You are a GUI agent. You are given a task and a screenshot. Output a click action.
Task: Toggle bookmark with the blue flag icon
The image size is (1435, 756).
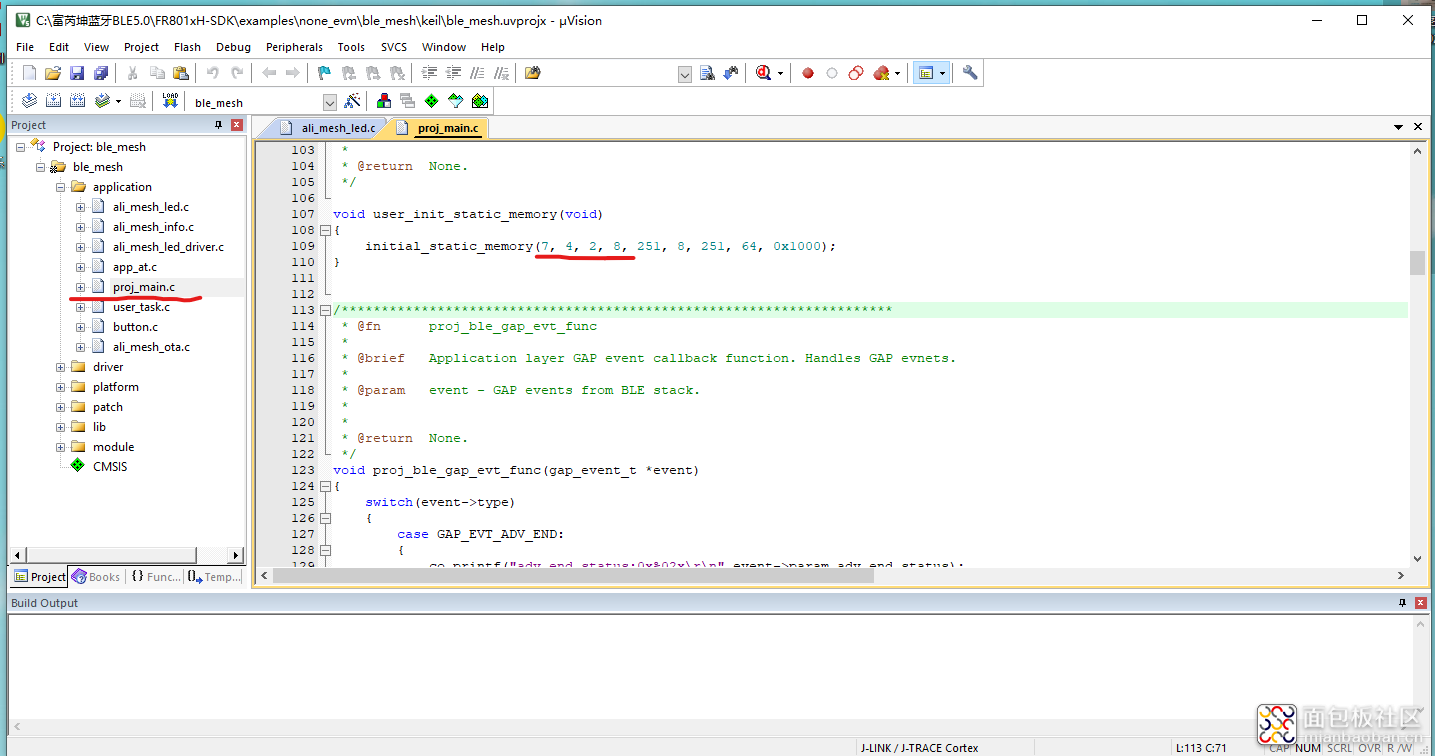(x=324, y=73)
